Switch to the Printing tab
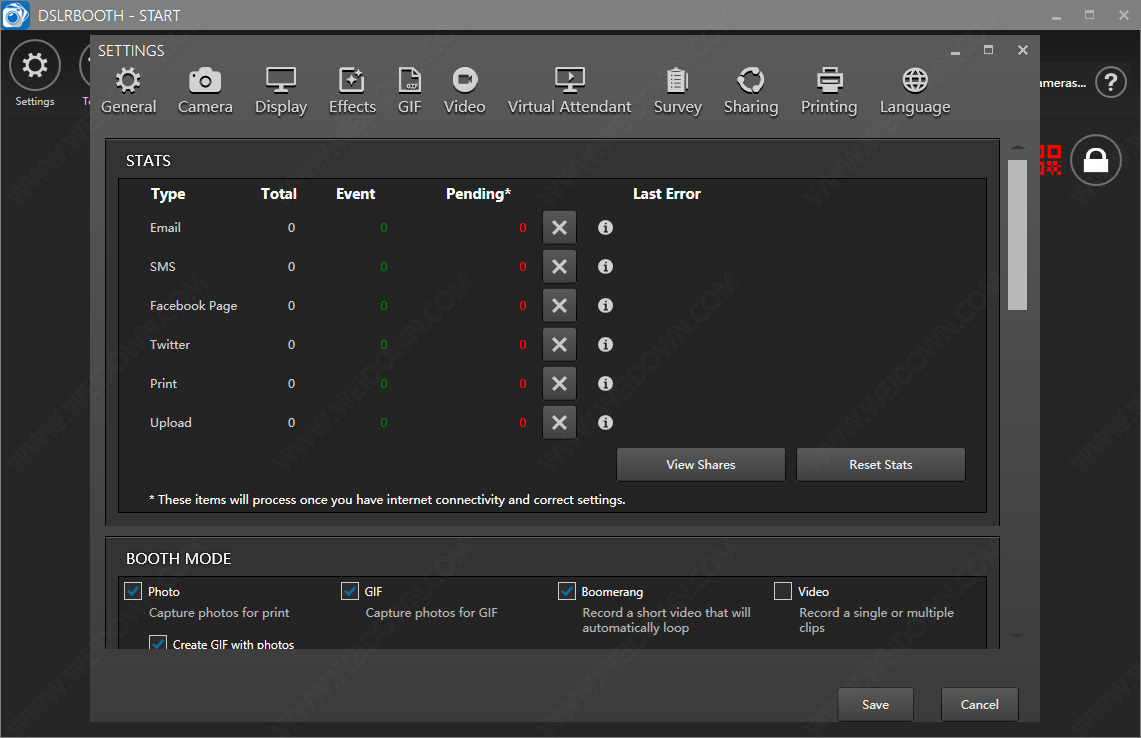This screenshot has height=738, width=1141. click(829, 91)
